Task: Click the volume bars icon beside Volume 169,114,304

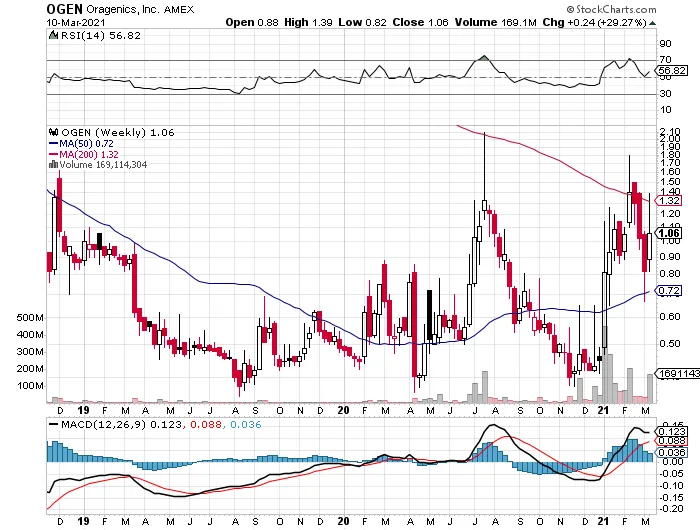Action: (53, 164)
